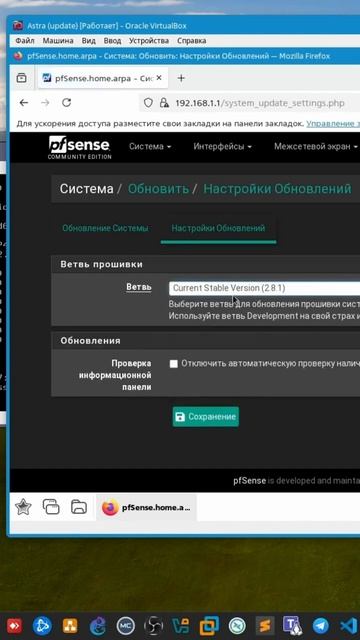Open Microsoft Teams from the taskbar
The image size is (360, 640).
[x=293, y=626]
